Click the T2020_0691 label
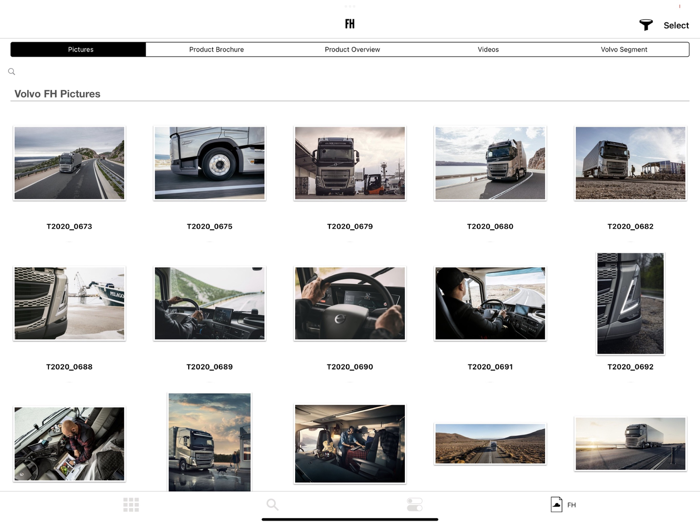 [x=490, y=367]
